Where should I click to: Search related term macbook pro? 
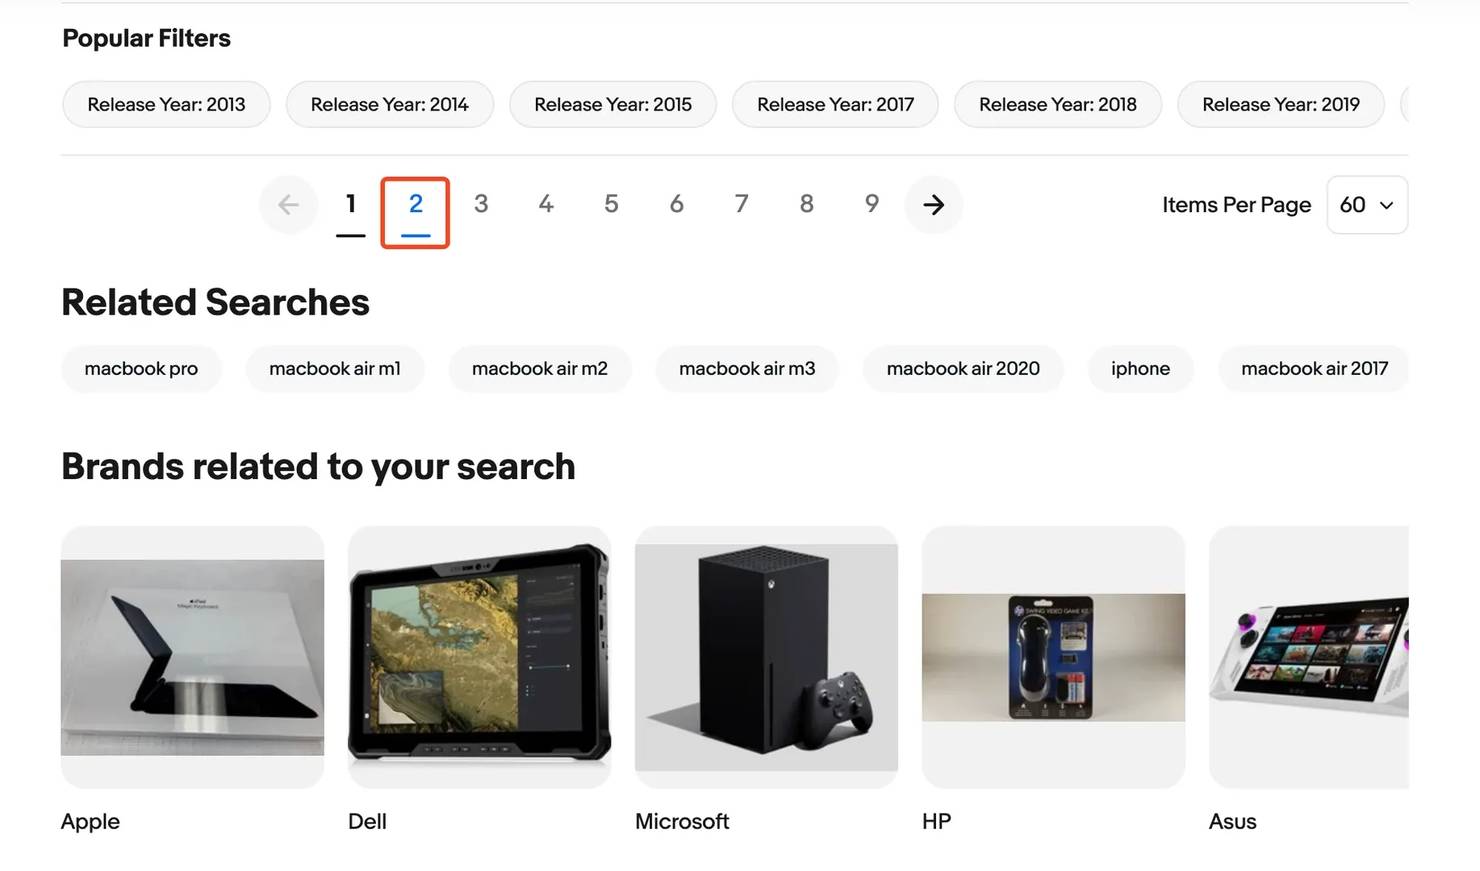click(x=141, y=368)
